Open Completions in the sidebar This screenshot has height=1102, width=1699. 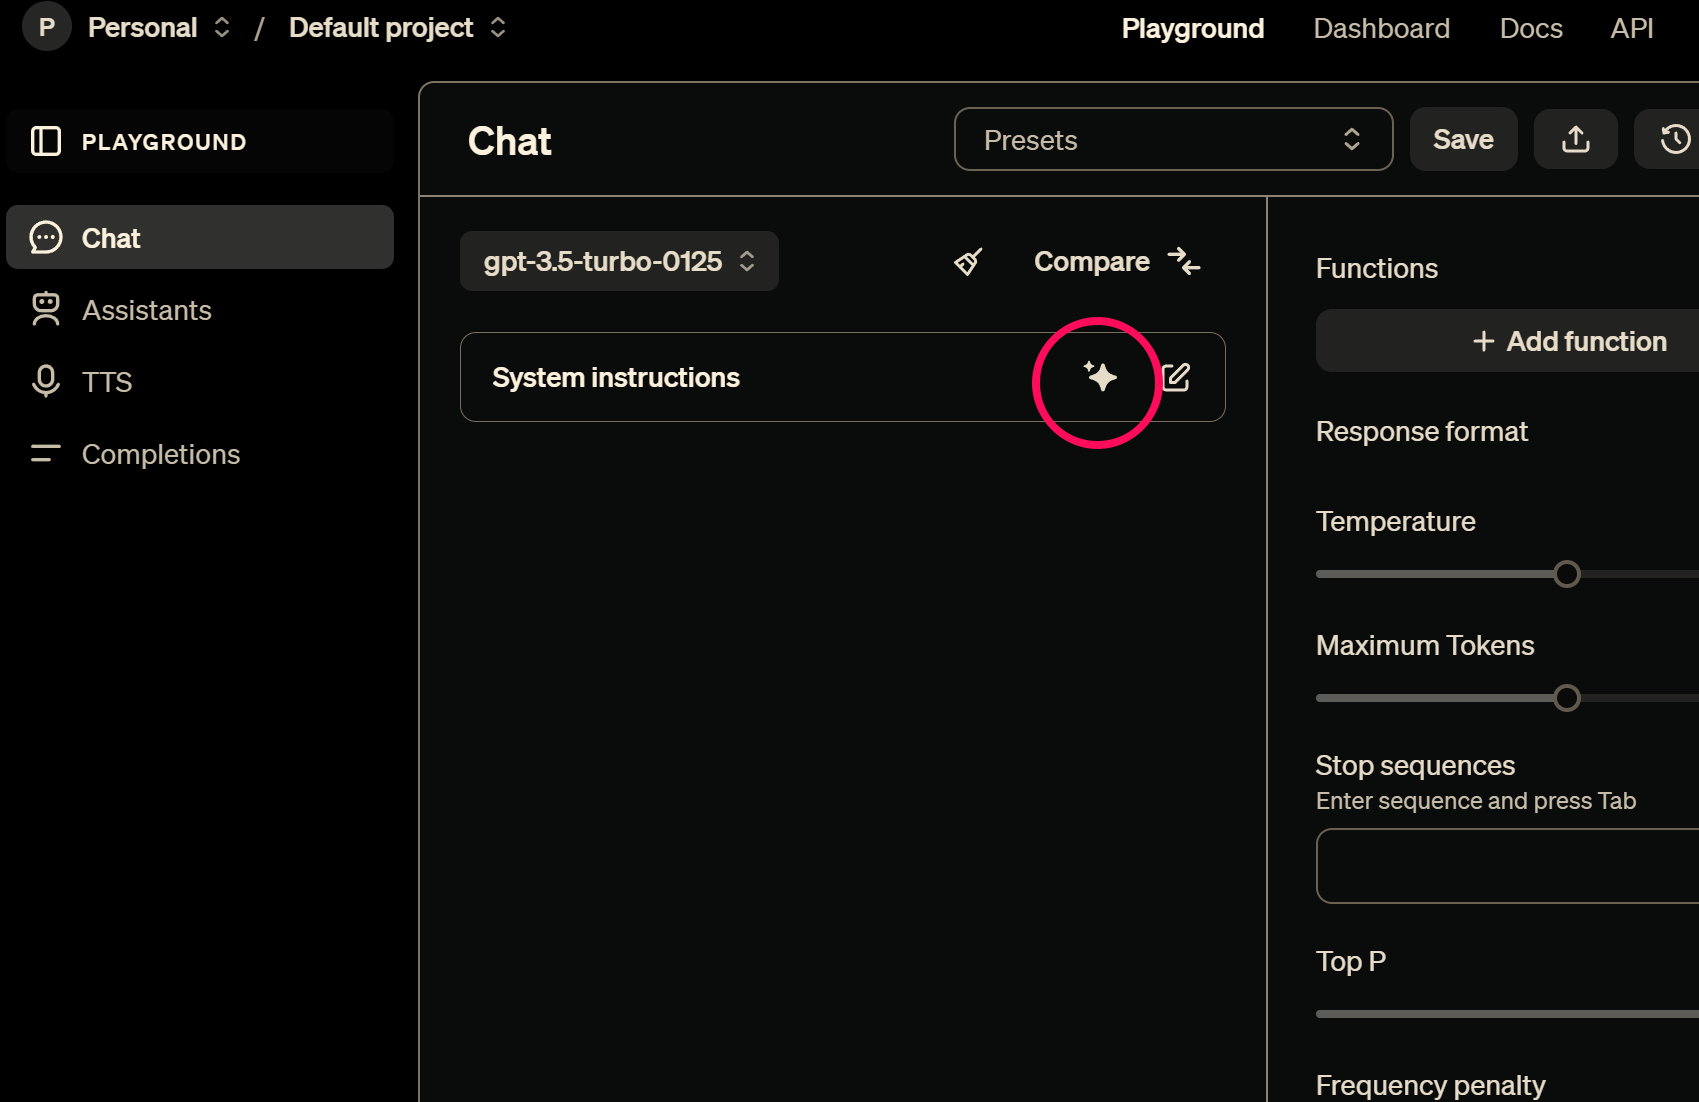[161, 454]
